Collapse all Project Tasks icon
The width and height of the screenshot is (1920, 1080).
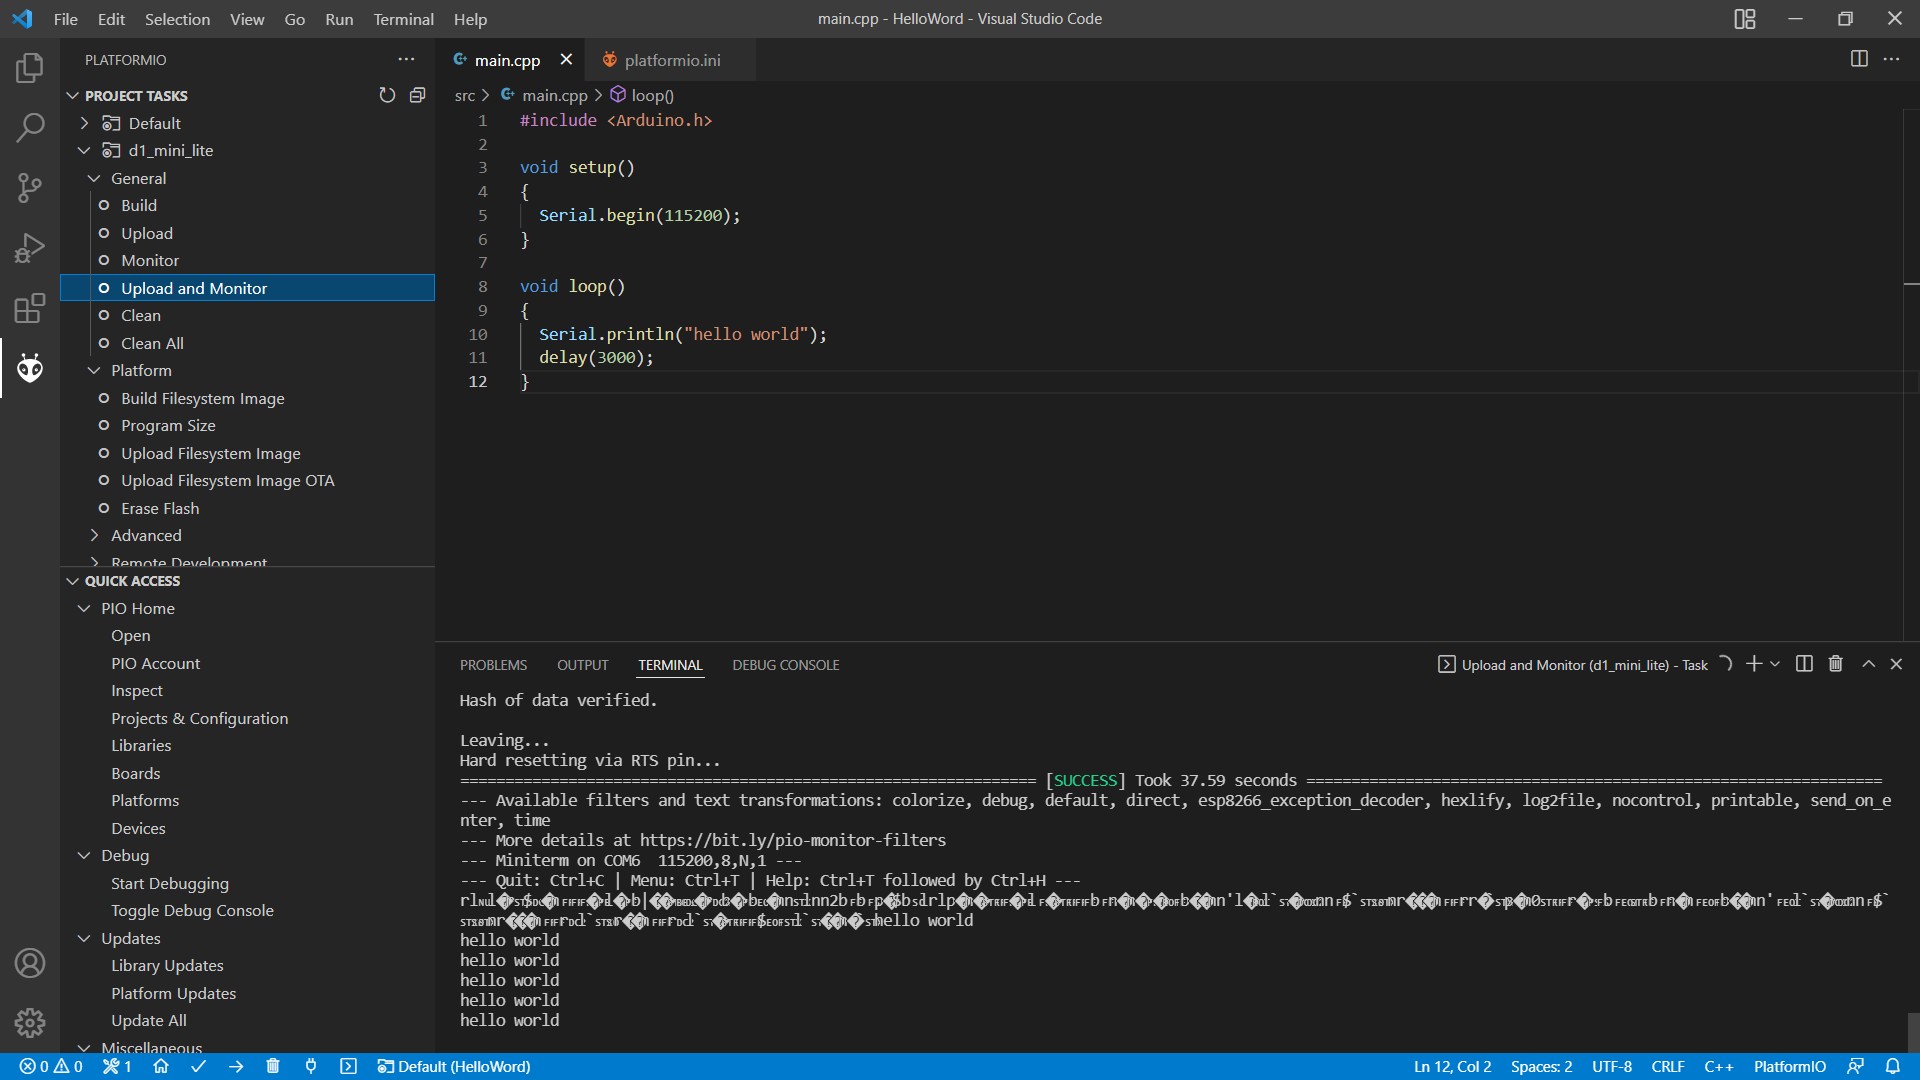417,95
